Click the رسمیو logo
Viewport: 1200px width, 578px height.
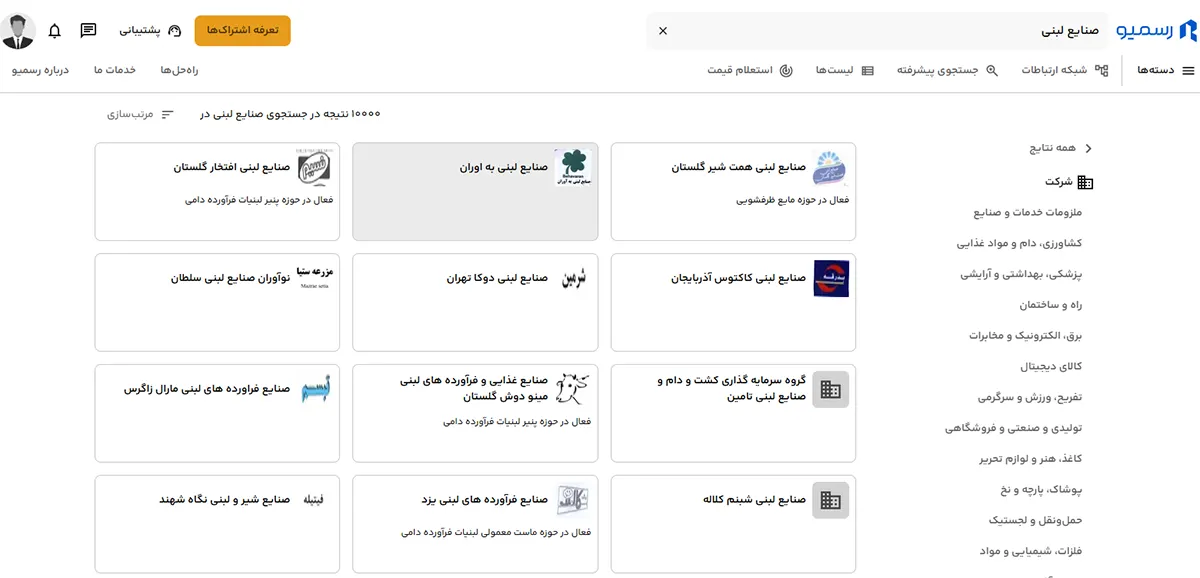point(1156,31)
